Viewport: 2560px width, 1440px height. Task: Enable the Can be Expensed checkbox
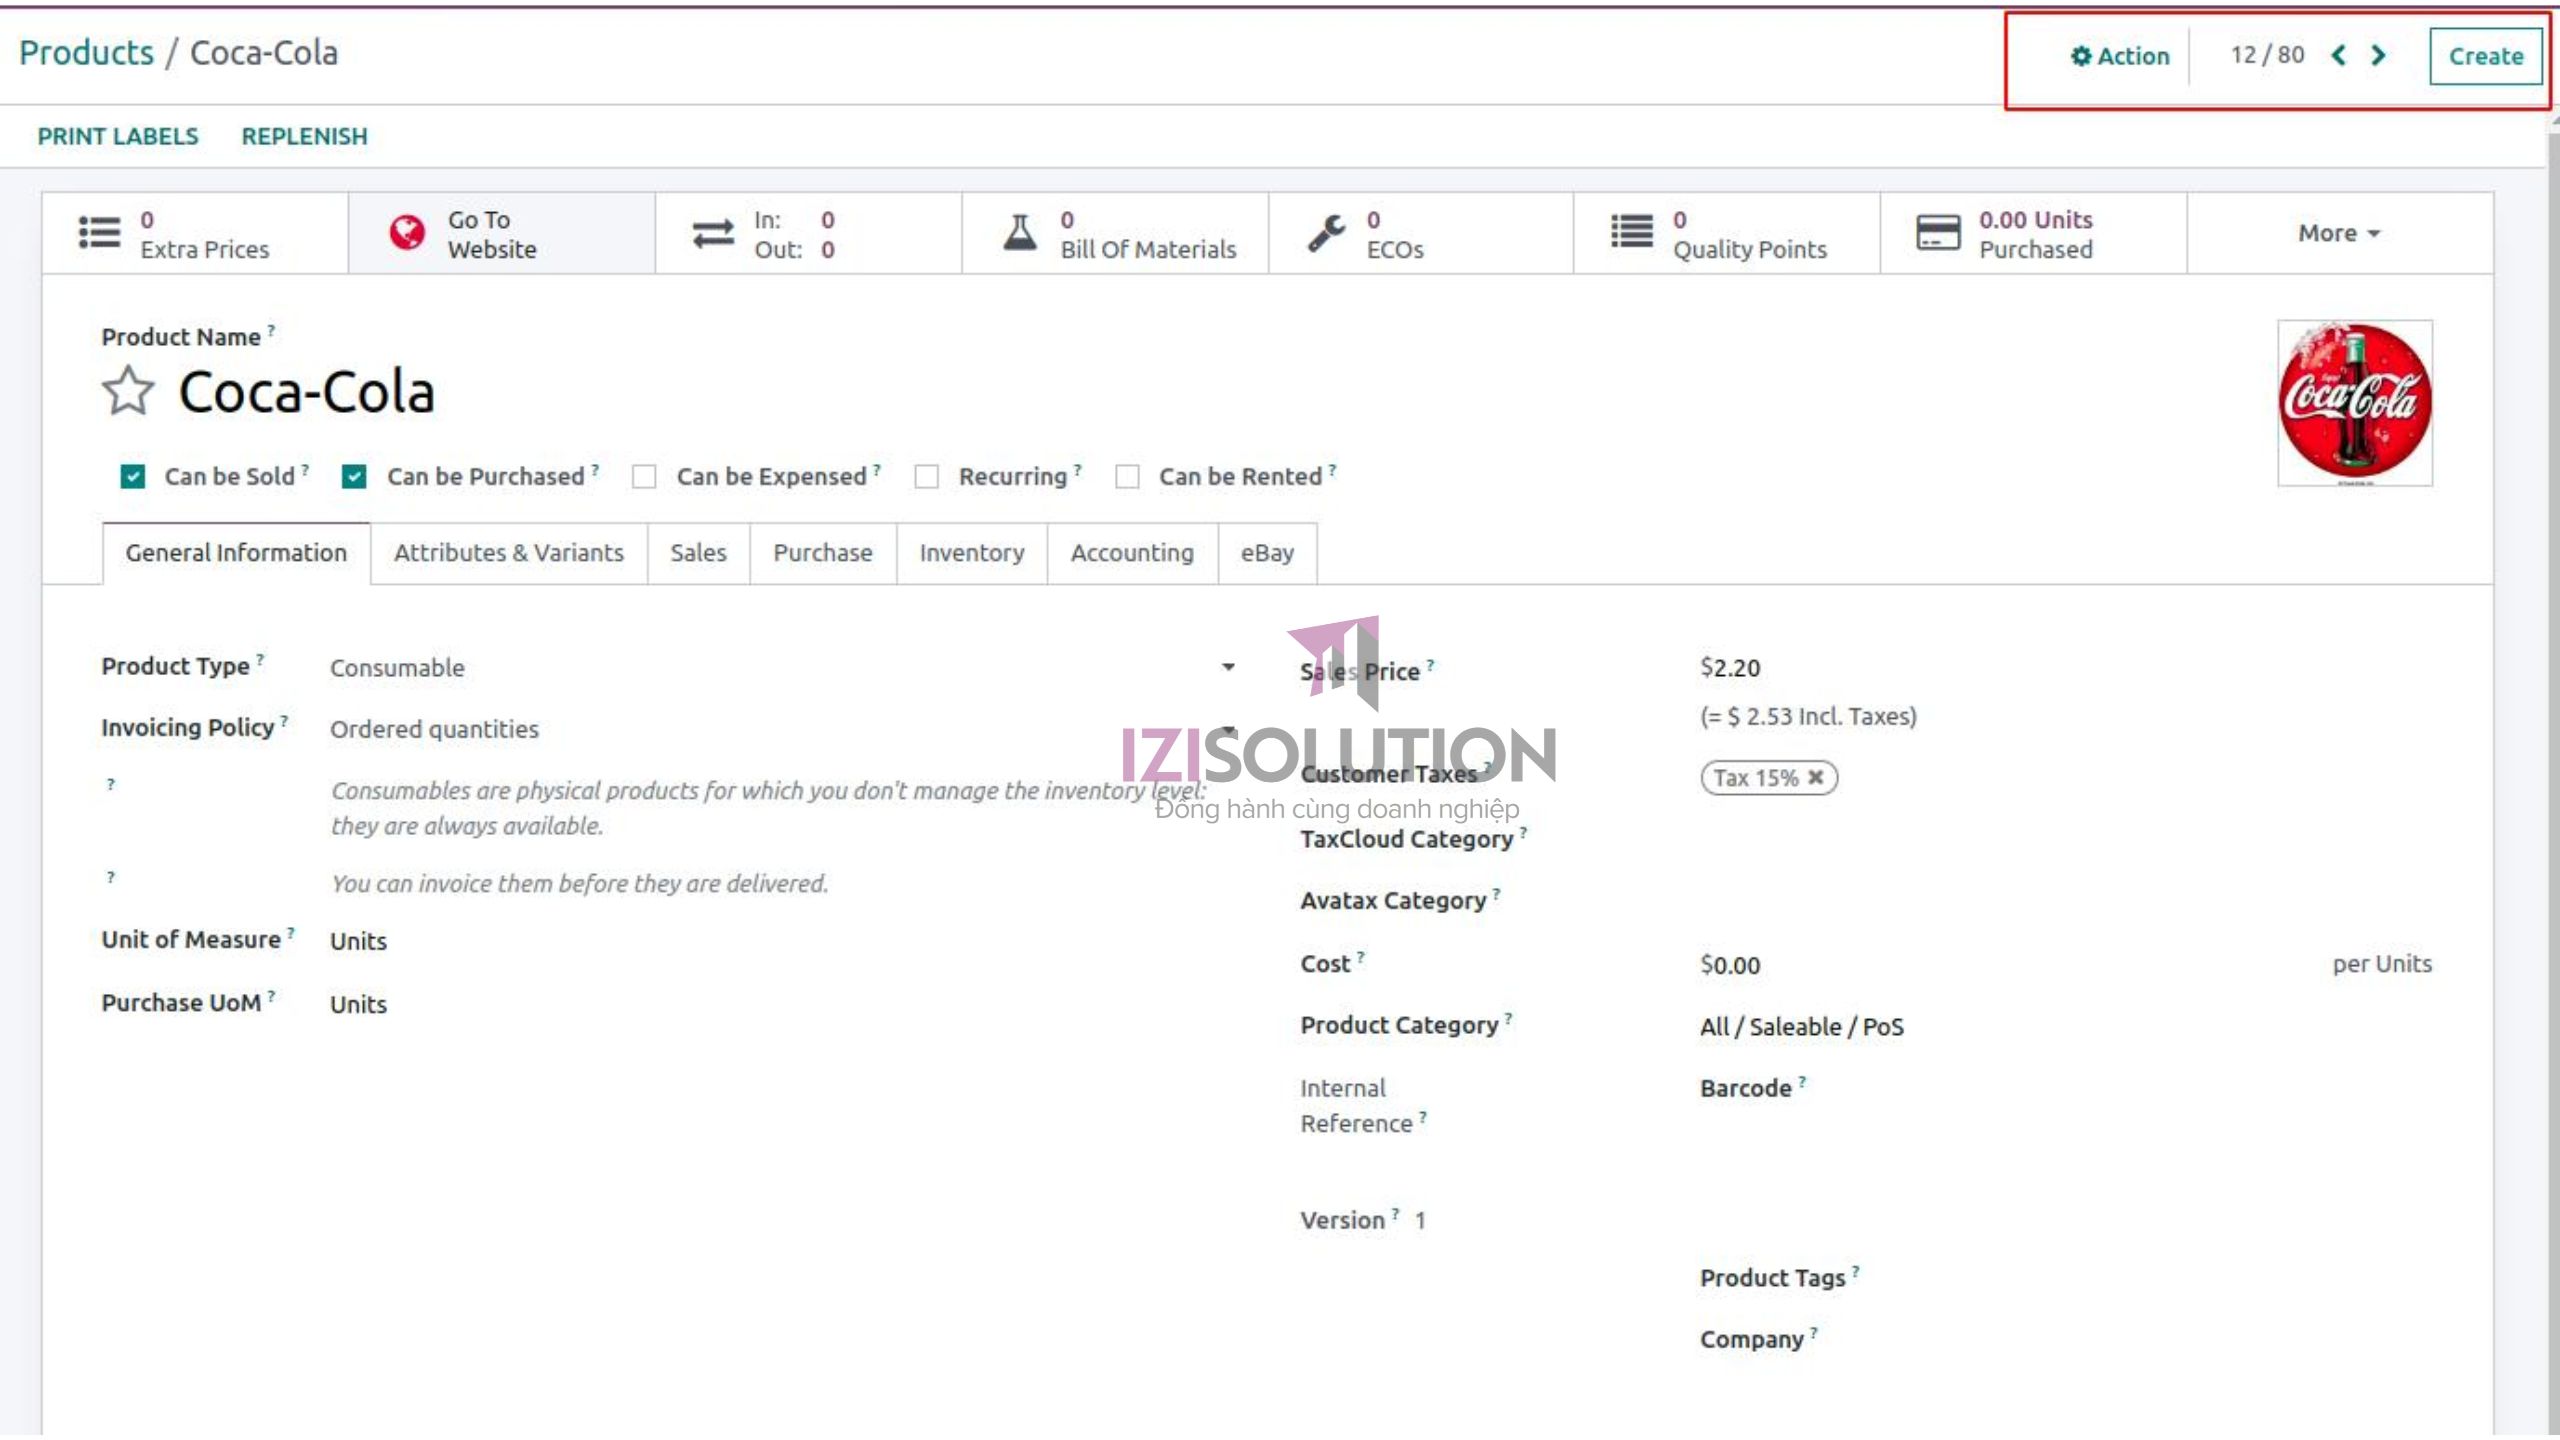(645, 477)
